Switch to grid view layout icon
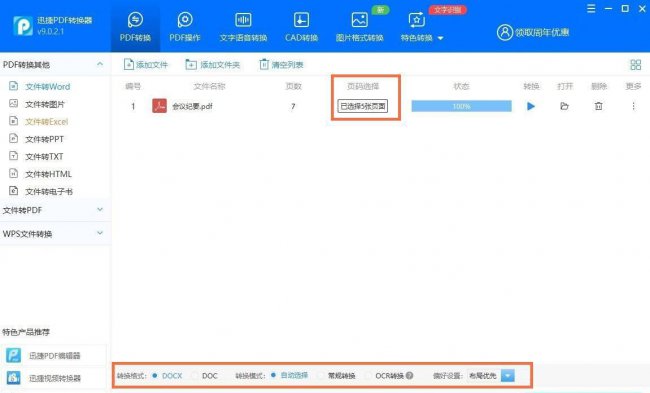This screenshot has height=393, width=650. [x=635, y=65]
